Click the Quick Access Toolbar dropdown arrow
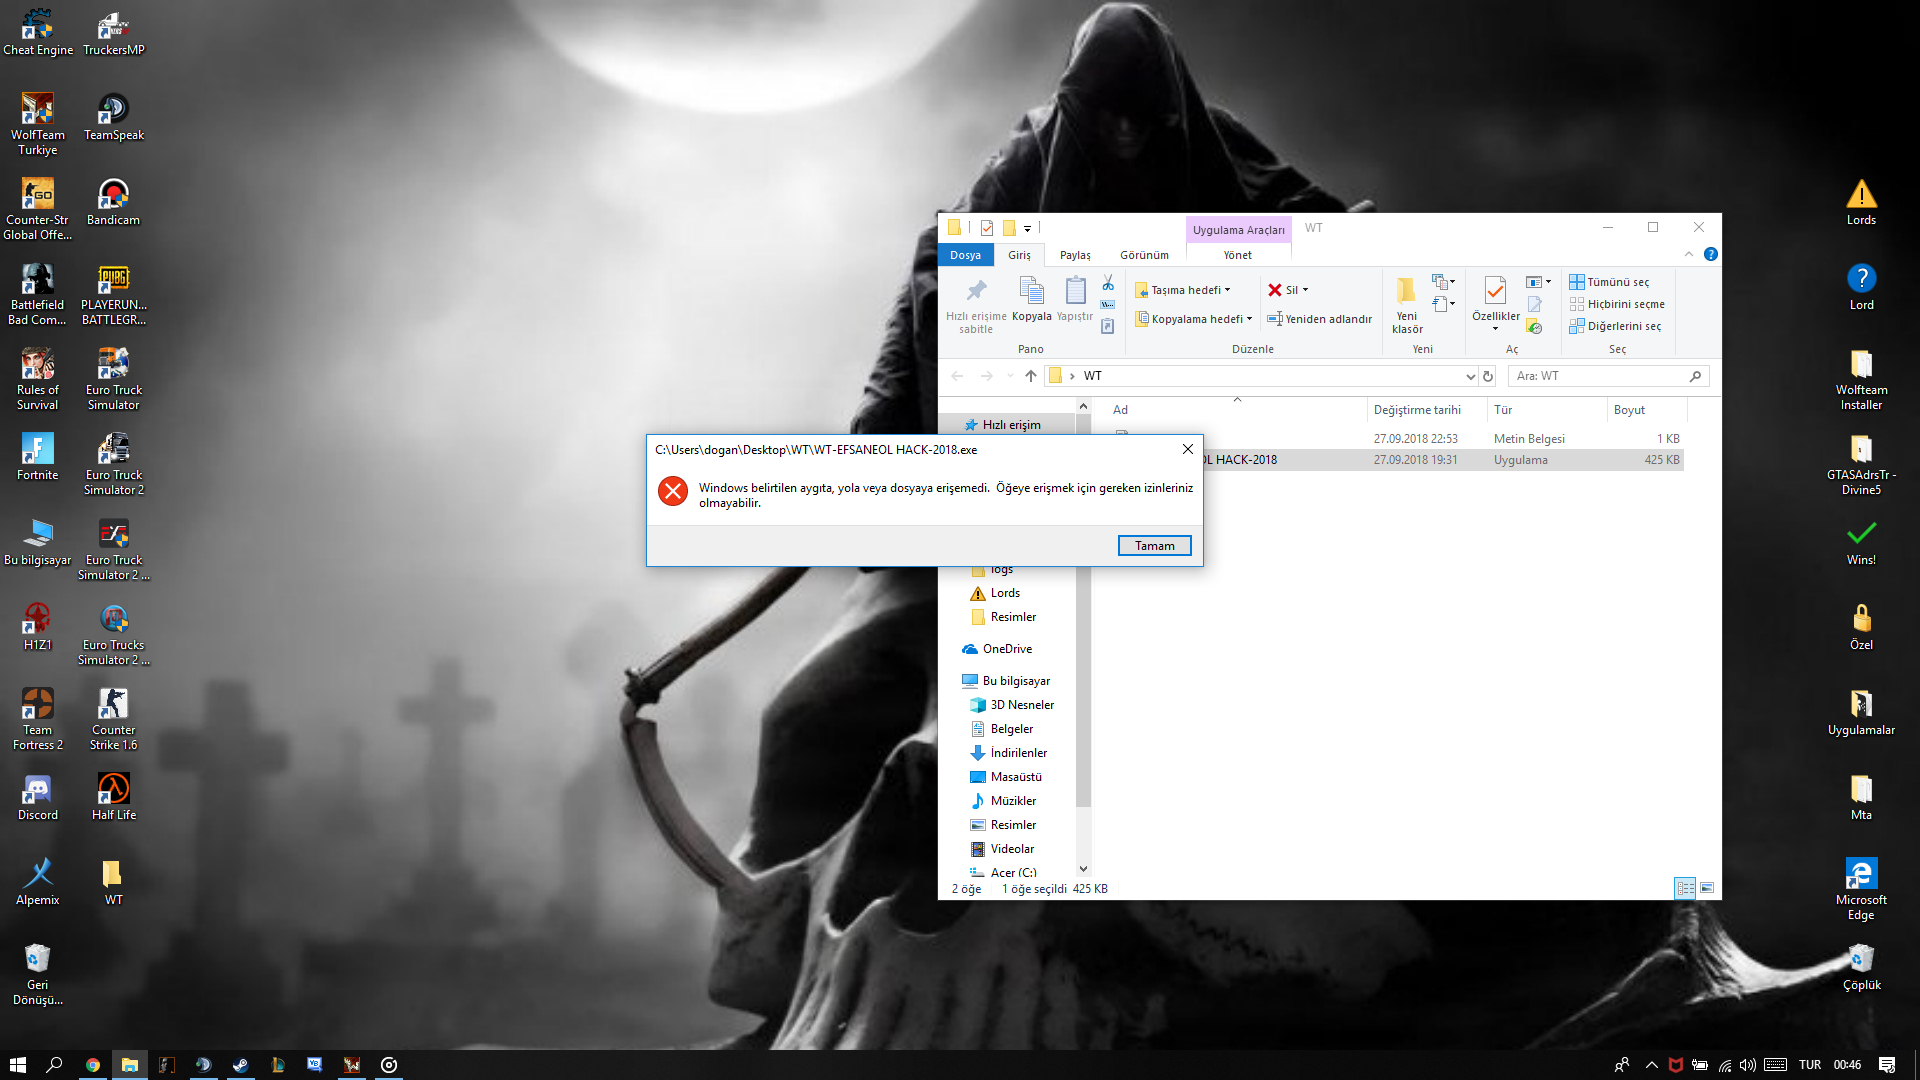Image resolution: width=1920 pixels, height=1080 pixels. click(x=1027, y=228)
